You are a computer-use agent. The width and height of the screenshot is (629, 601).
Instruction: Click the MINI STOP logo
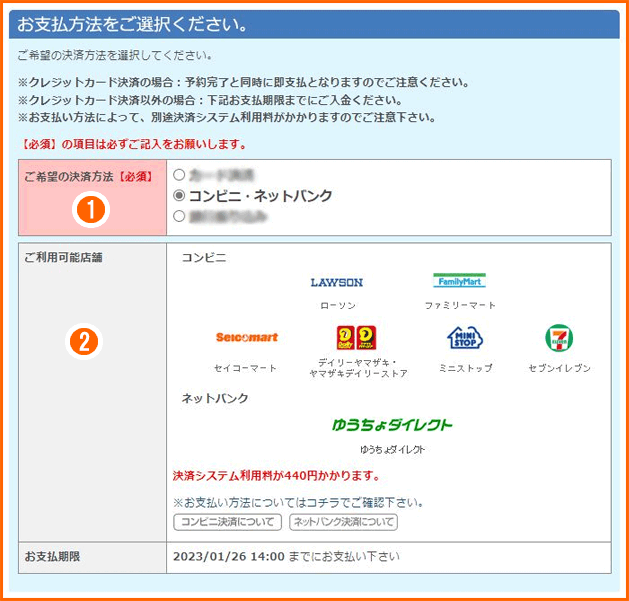coord(465,338)
